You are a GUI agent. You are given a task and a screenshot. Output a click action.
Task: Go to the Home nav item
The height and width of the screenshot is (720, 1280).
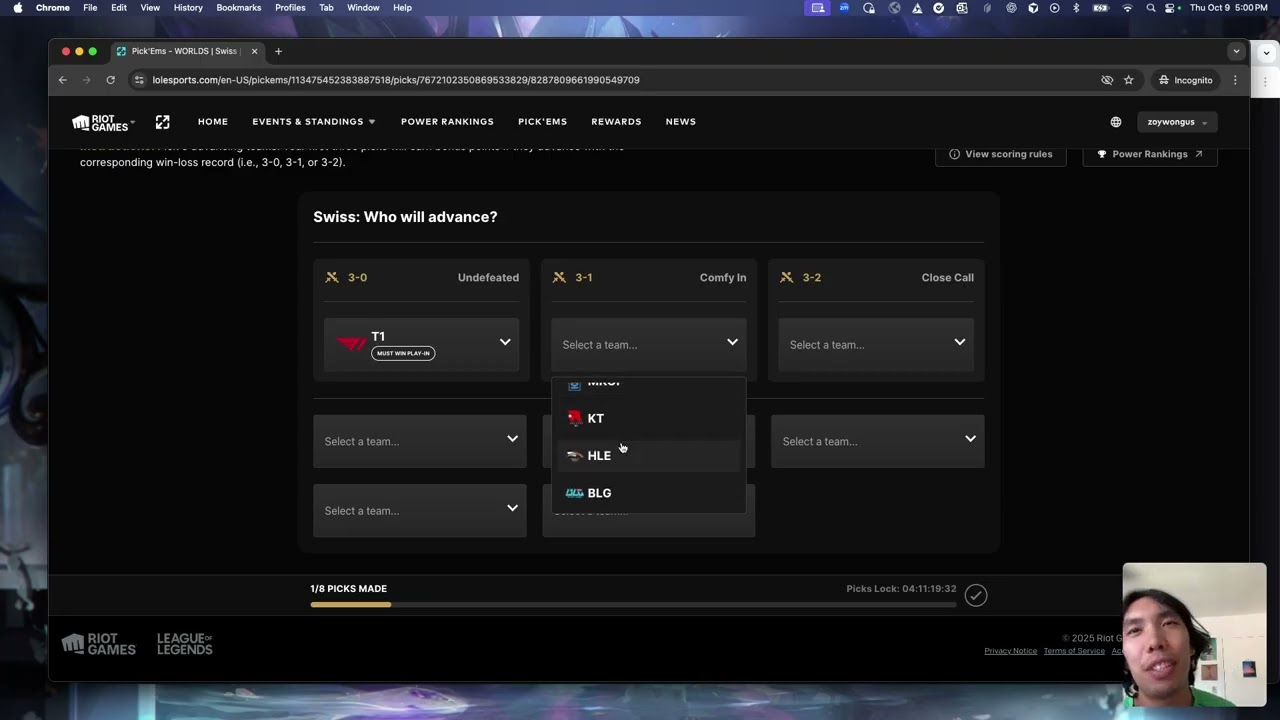click(213, 122)
